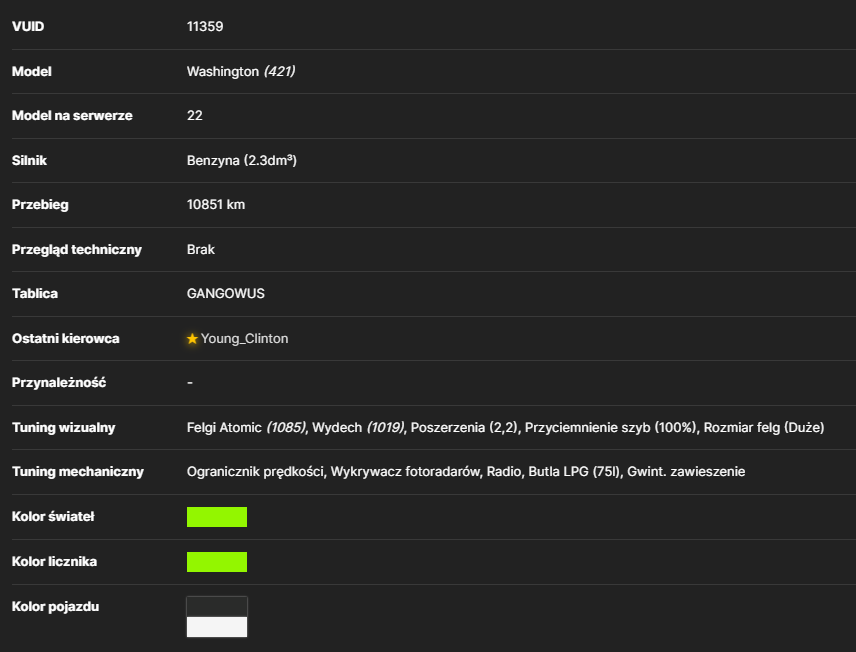Click the Tablica label
Image resolution: width=856 pixels, height=652 pixels.
(x=35, y=294)
